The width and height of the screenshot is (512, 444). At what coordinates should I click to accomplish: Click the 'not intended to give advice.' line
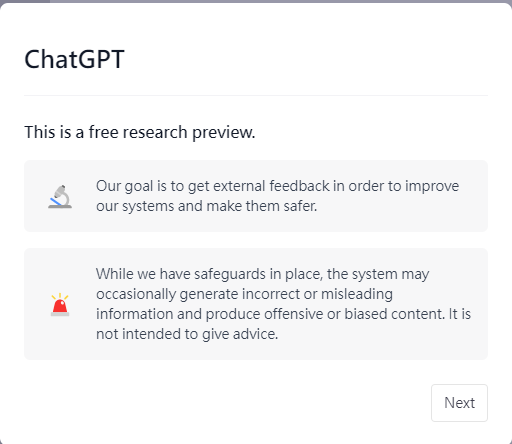tap(187, 334)
